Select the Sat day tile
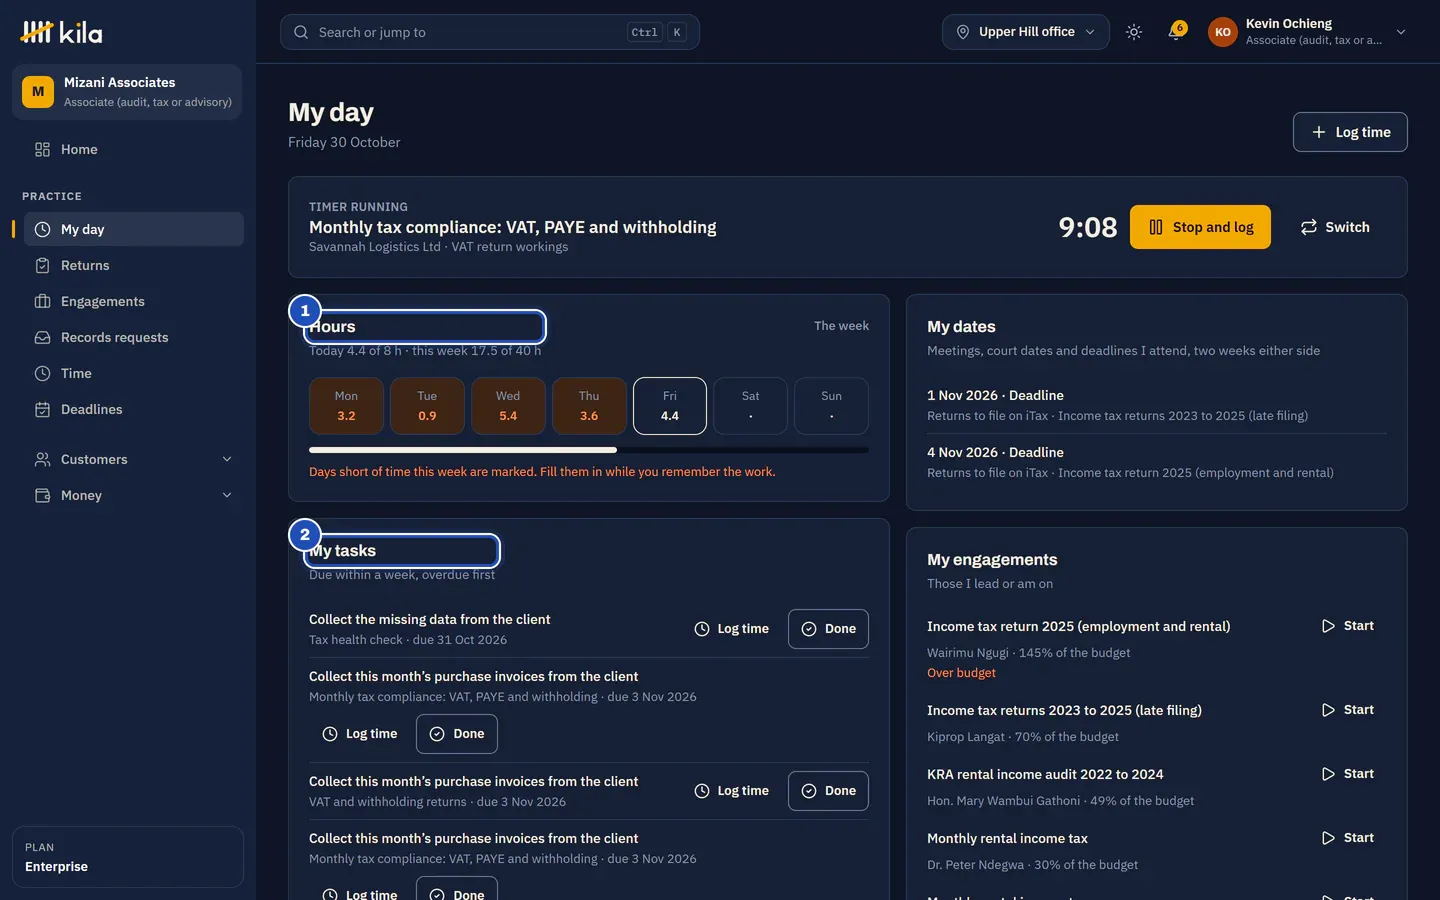 751,406
